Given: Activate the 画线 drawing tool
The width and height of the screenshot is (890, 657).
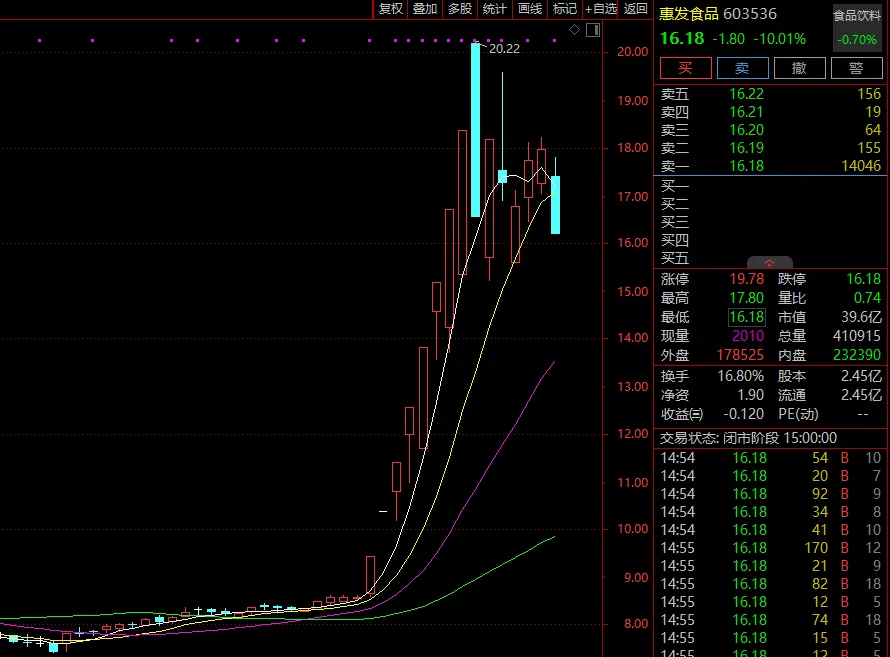Looking at the screenshot, I should click(x=530, y=9).
